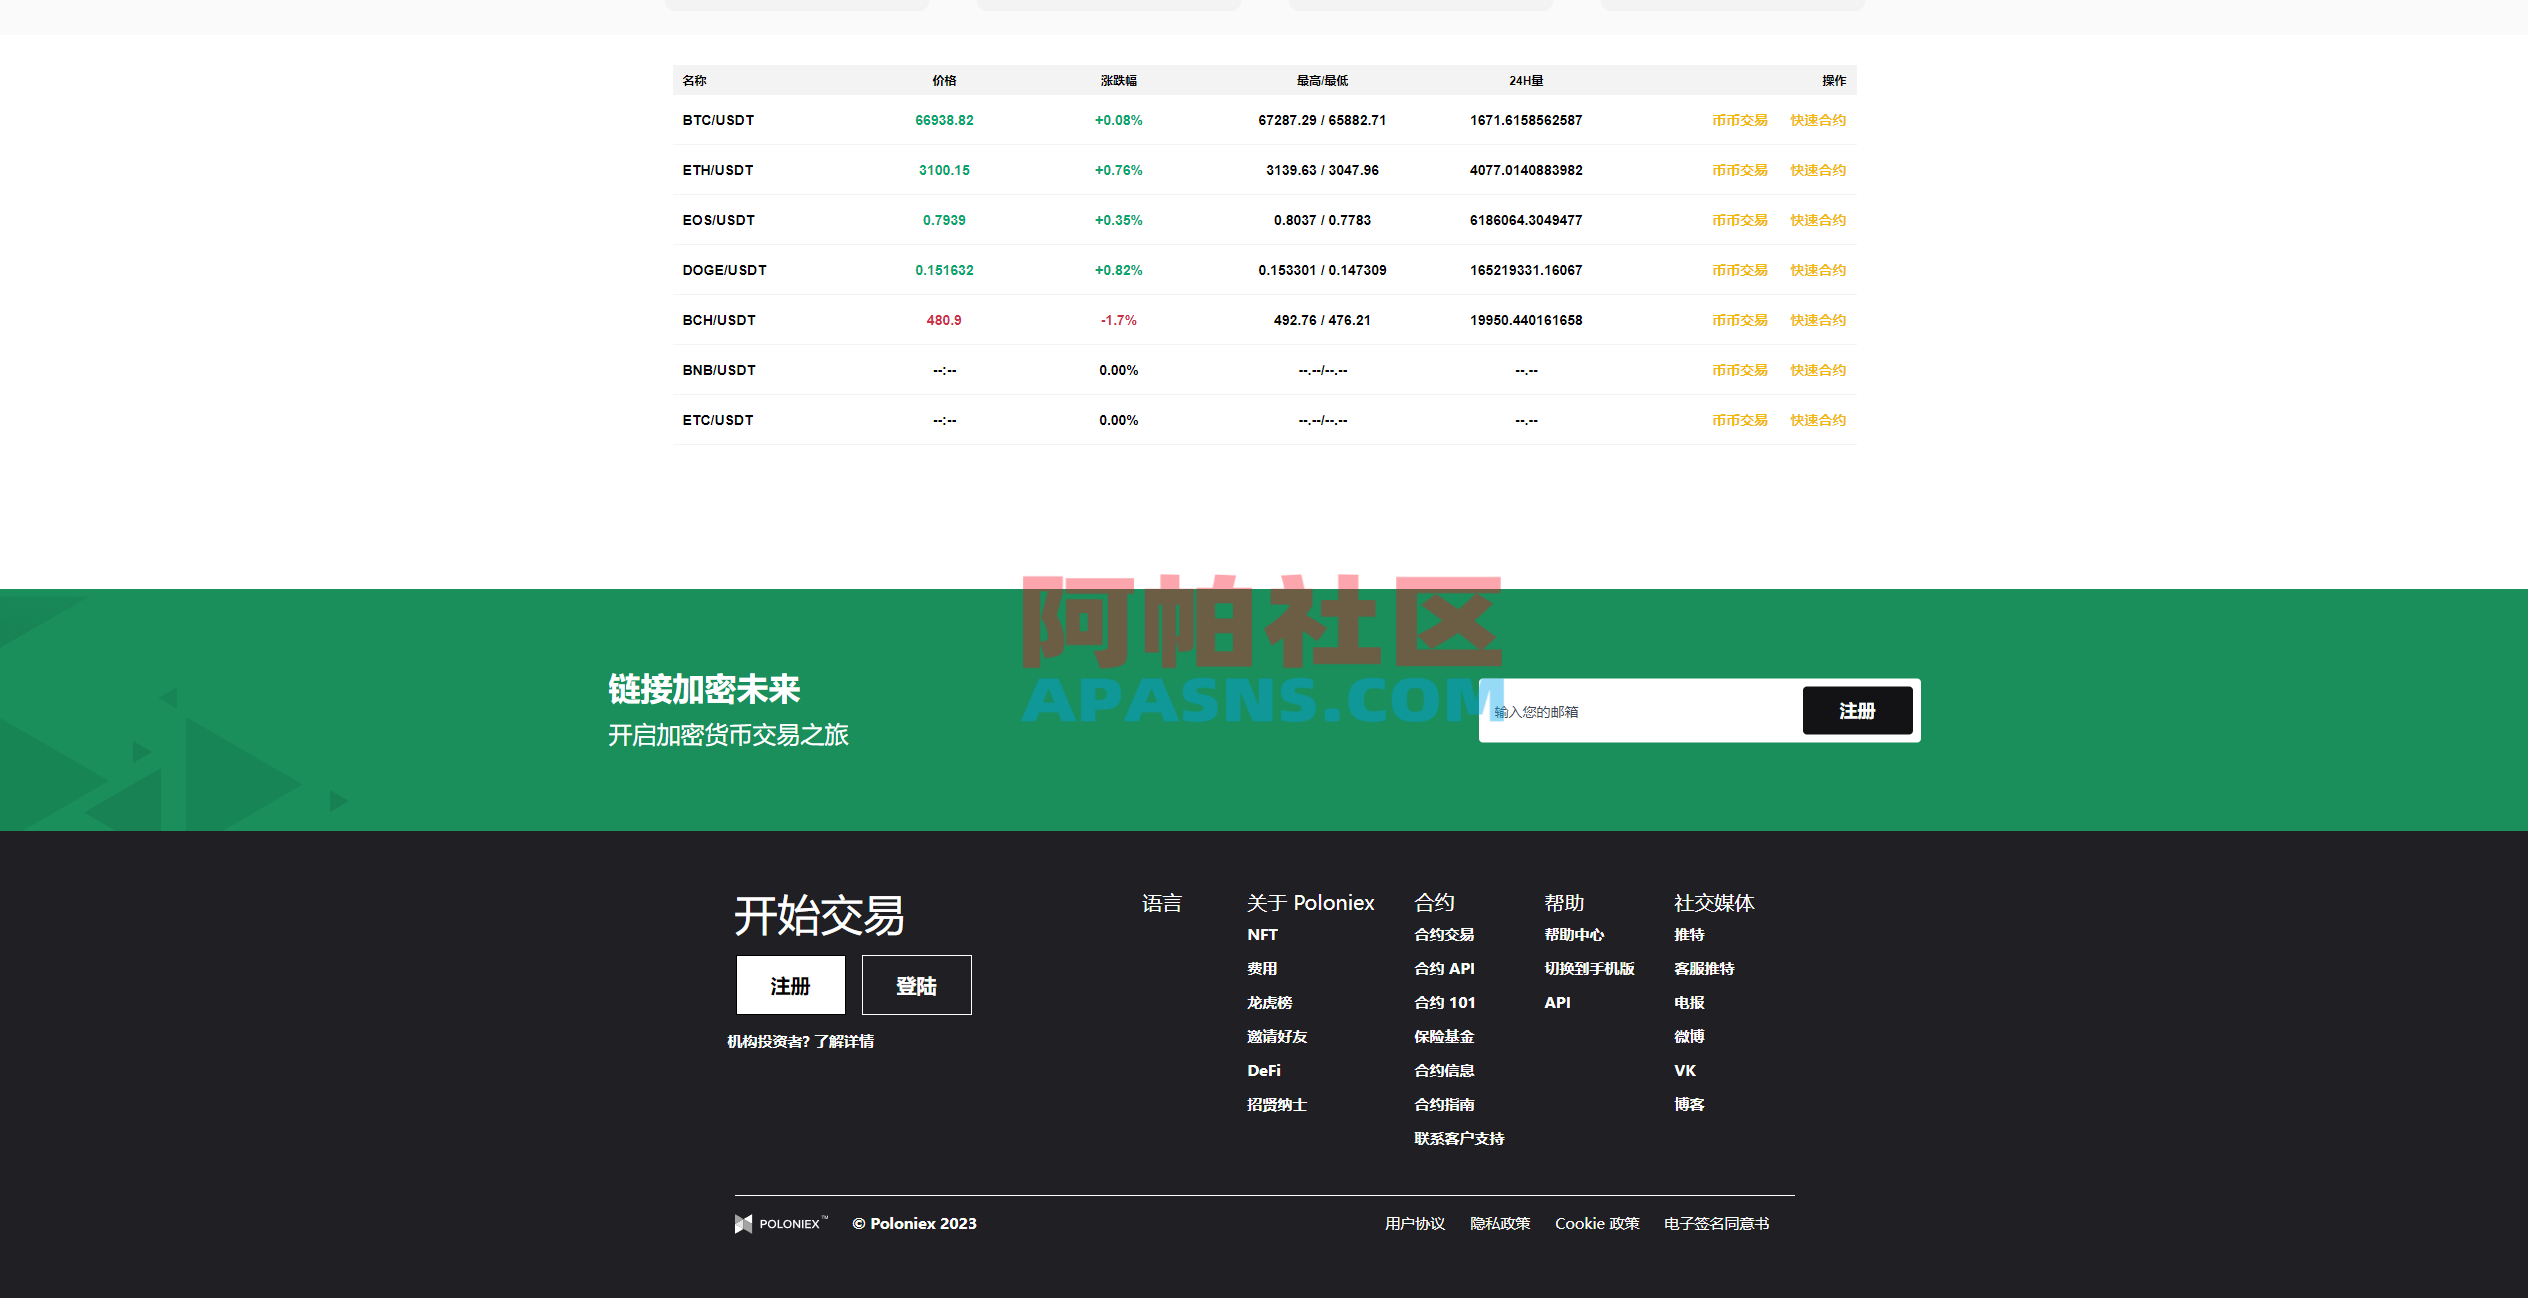Click the 登陆 button in footer

(x=916, y=985)
